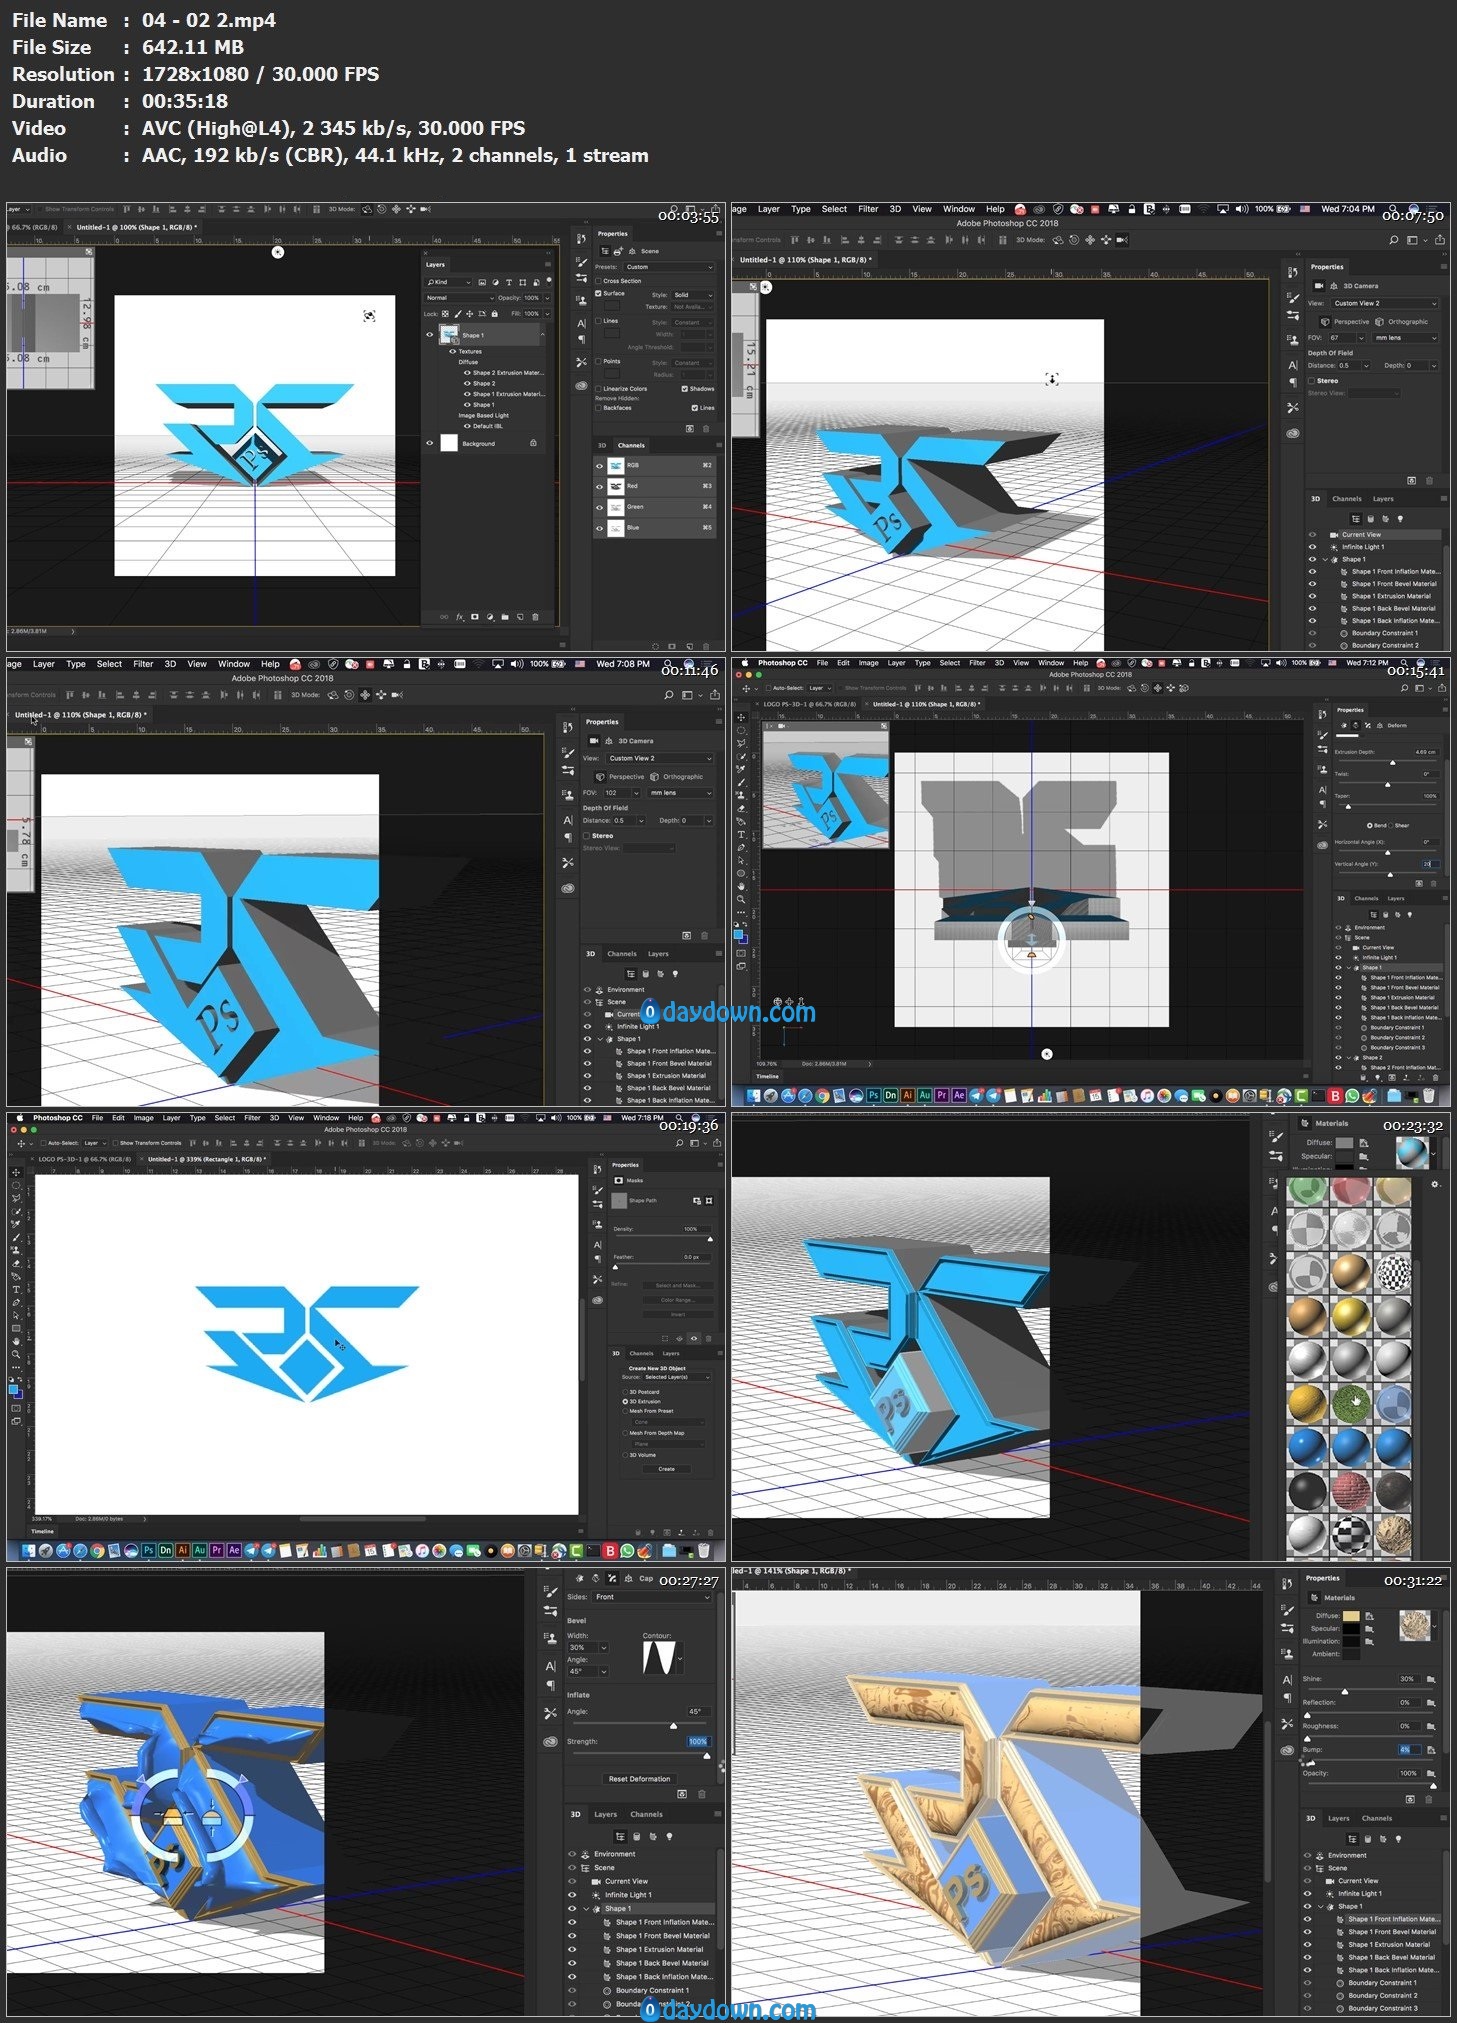Enable the Cross Section checkbox in the 00:03:55 frame
Image resolution: width=1457 pixels, height=2023 pixels.
point(598,281)
